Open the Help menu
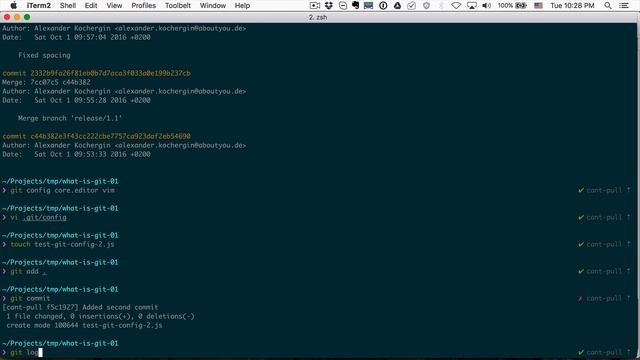Viewport: 640px width, 360px height. point(242,6)
